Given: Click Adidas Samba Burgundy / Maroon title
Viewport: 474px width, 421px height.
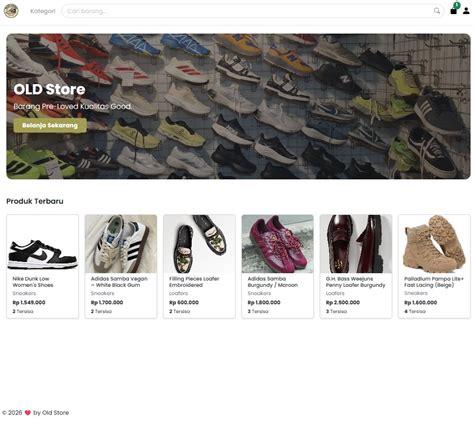Looking at the screenshot, I should [x=273, y=282].
